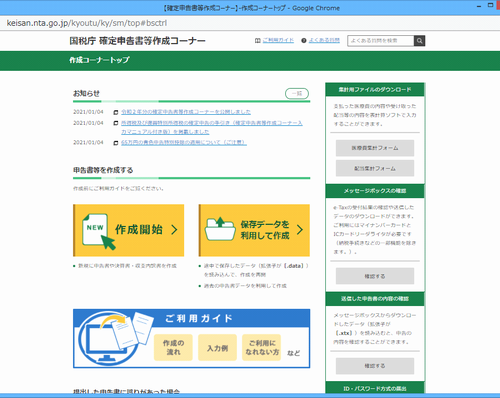Screen dimensions: 500x398
Task: Open the news link about 65万円 青色申告特別控除
Action: tap(184, 143)
